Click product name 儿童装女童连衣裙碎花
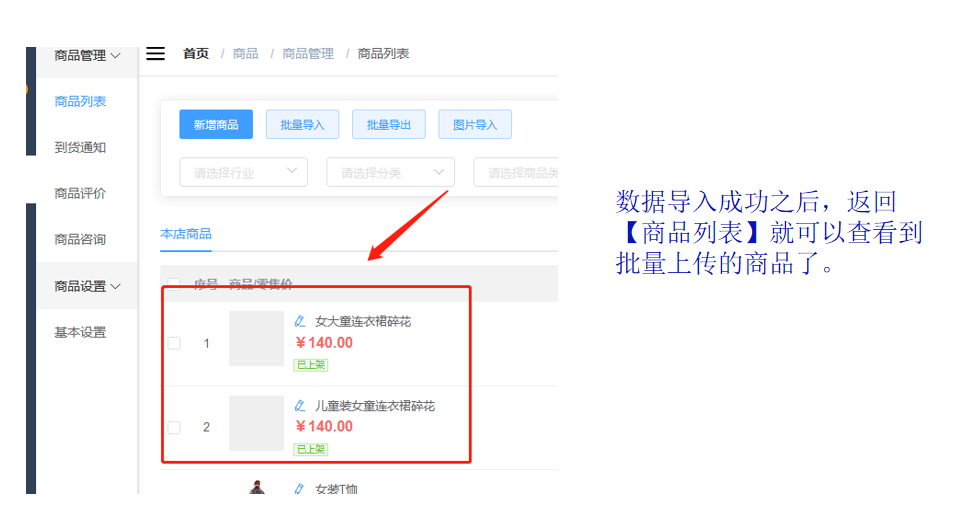 coord(375,406)
